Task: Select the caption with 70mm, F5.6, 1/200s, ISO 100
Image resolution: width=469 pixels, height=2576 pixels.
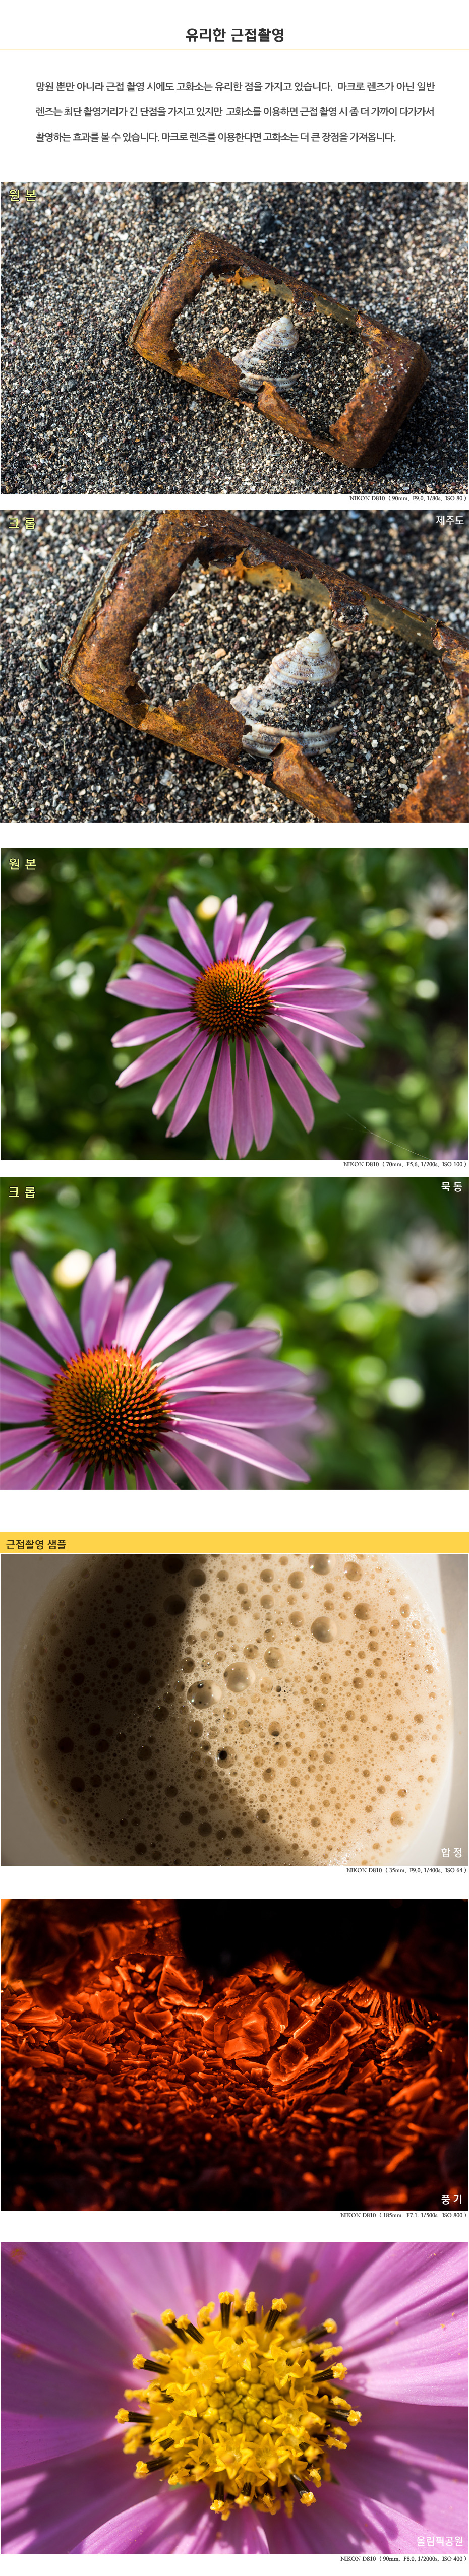Action: (405, 1165)
